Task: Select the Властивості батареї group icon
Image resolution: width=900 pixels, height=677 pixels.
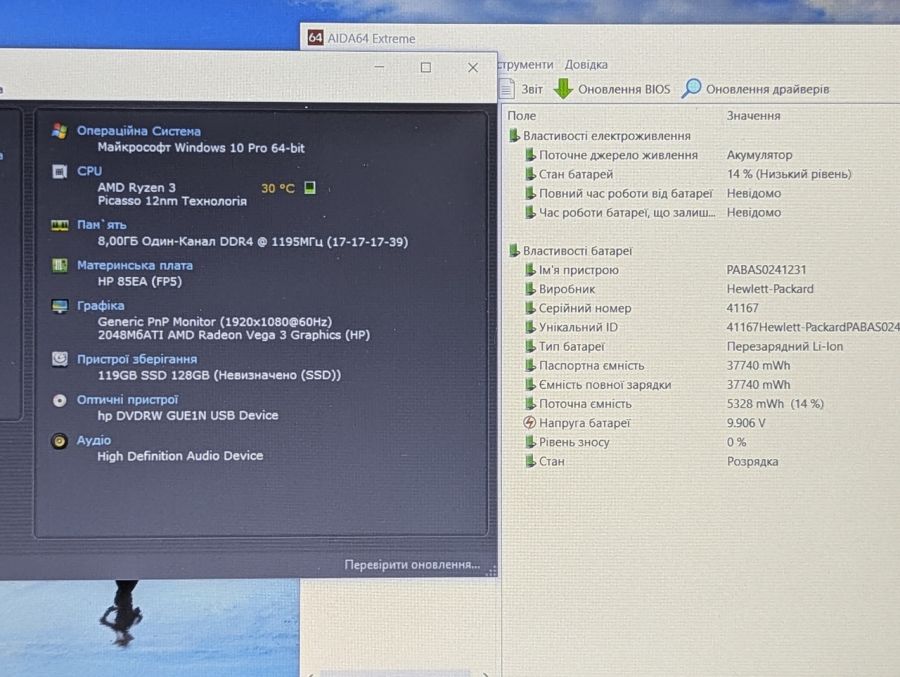Action: (x=514, y=250)
